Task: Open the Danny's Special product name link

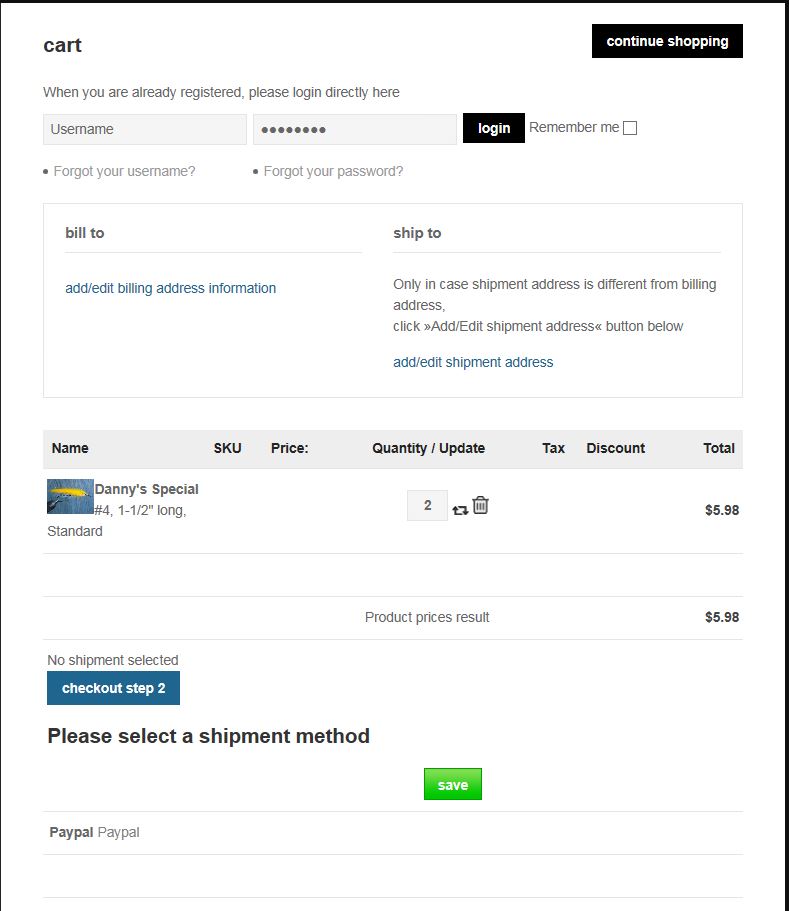Action: 147,489
